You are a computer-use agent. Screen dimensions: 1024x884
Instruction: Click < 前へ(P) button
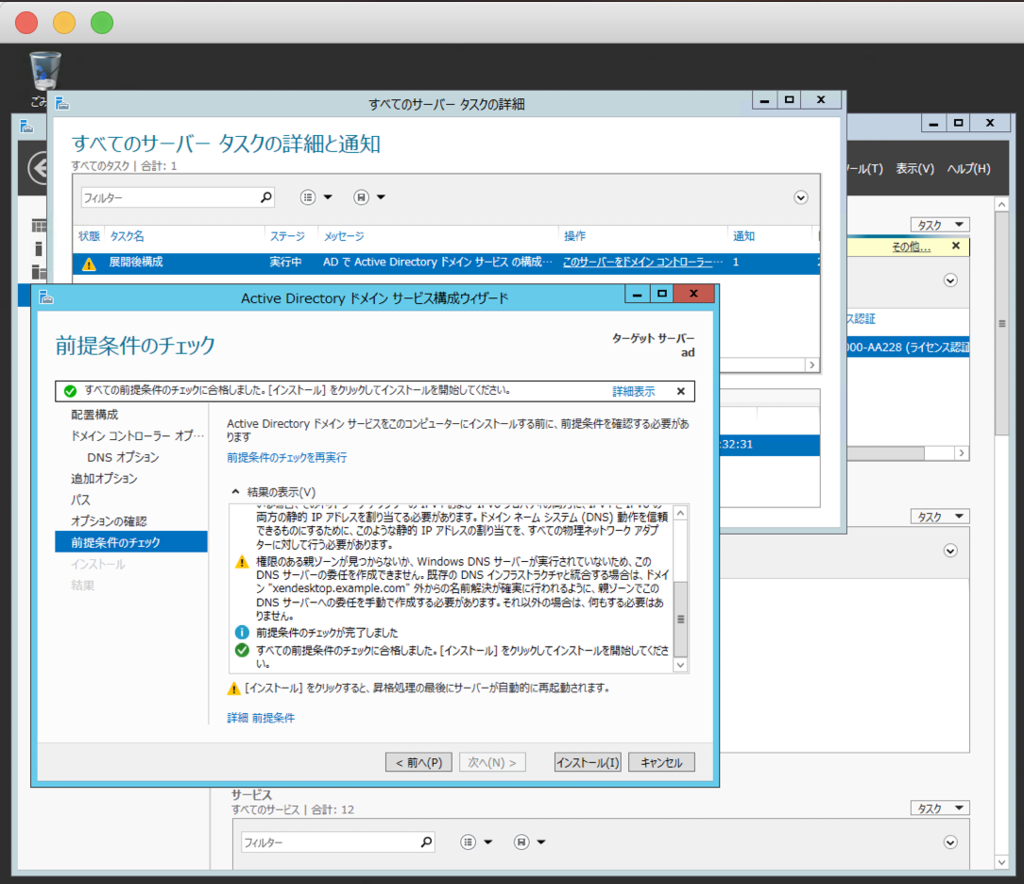(419, 762)
